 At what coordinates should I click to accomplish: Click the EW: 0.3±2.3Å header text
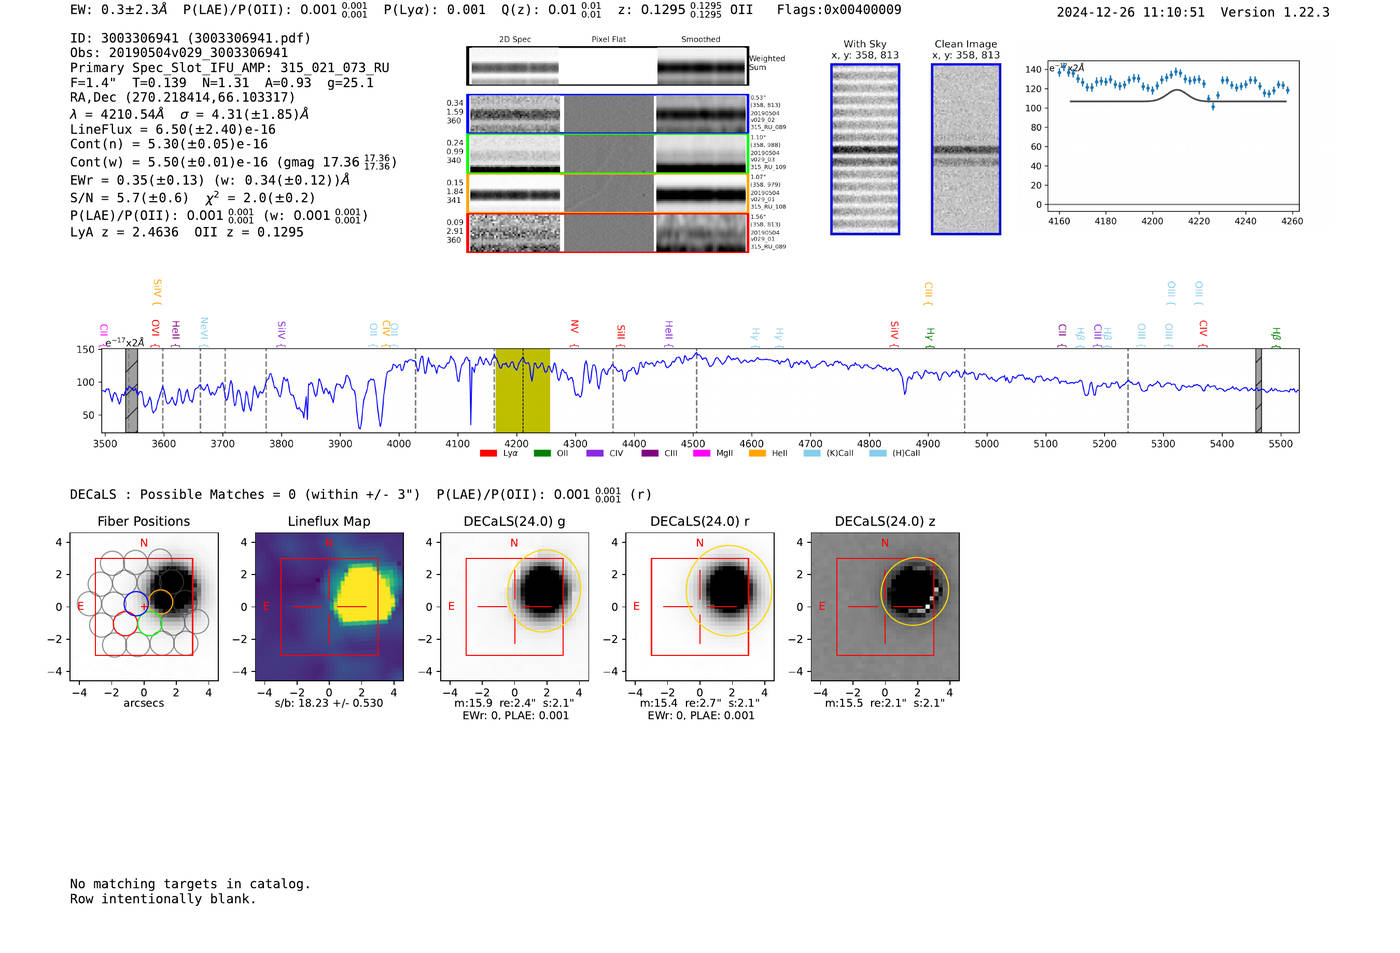tap(119, 9)
